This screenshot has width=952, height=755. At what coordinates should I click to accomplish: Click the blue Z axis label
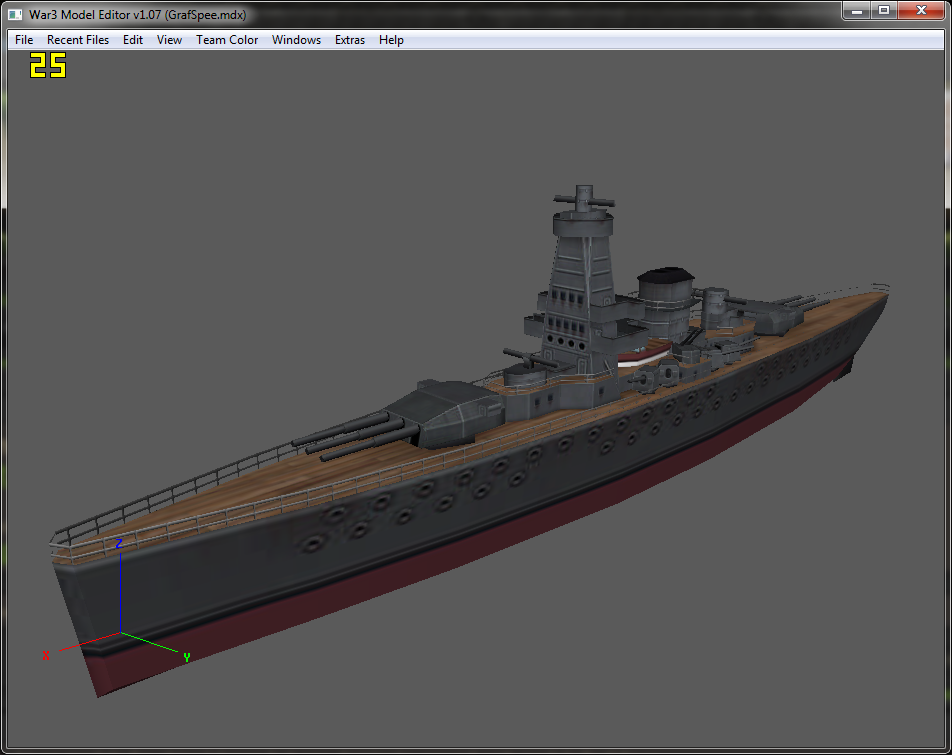(x=119, y=543)
